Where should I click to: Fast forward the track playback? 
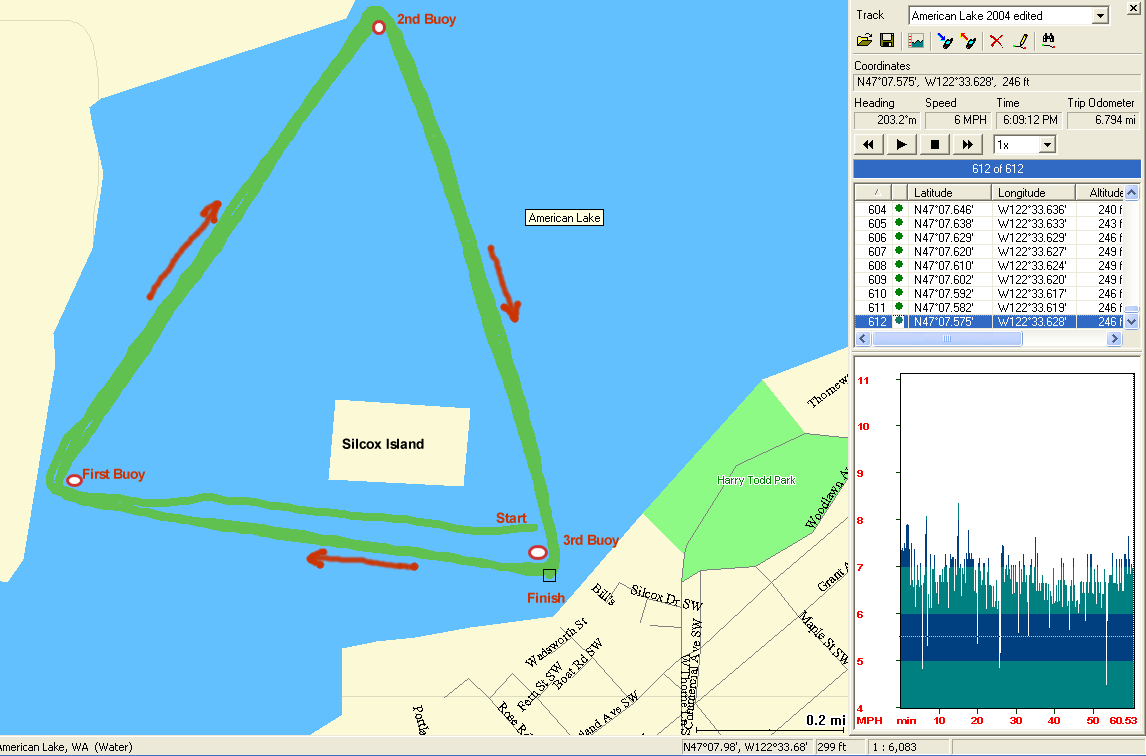pyautogui.click(x=967, y=145)
